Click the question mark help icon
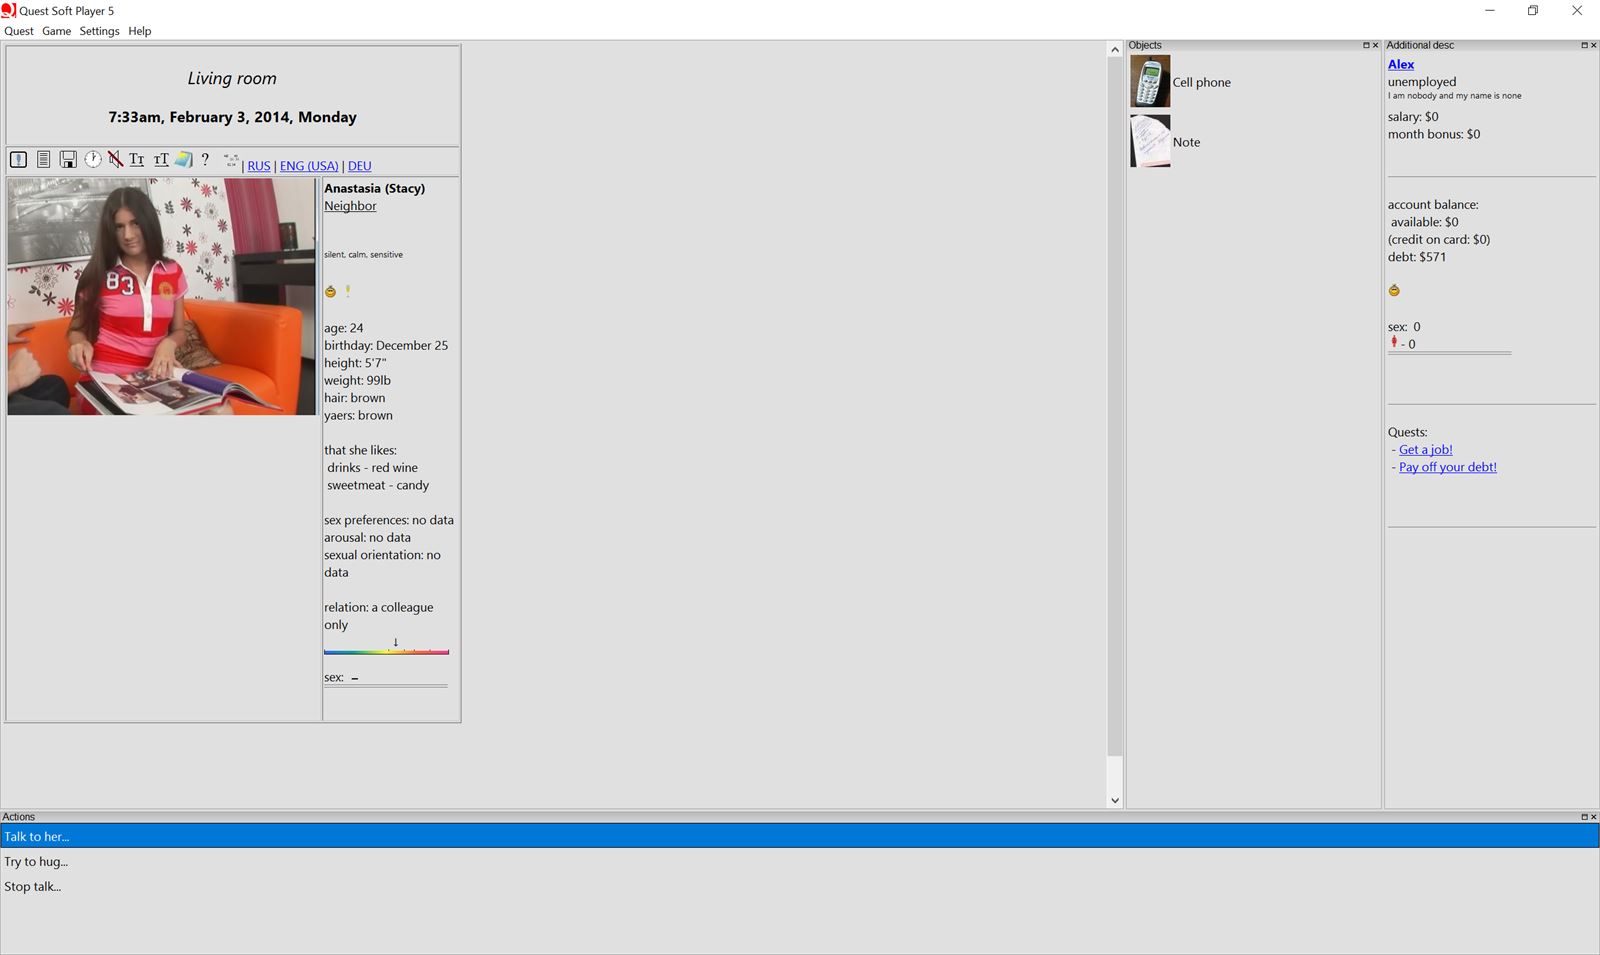The width and height of the screenshot is (1600, 955). pos(205,159)
